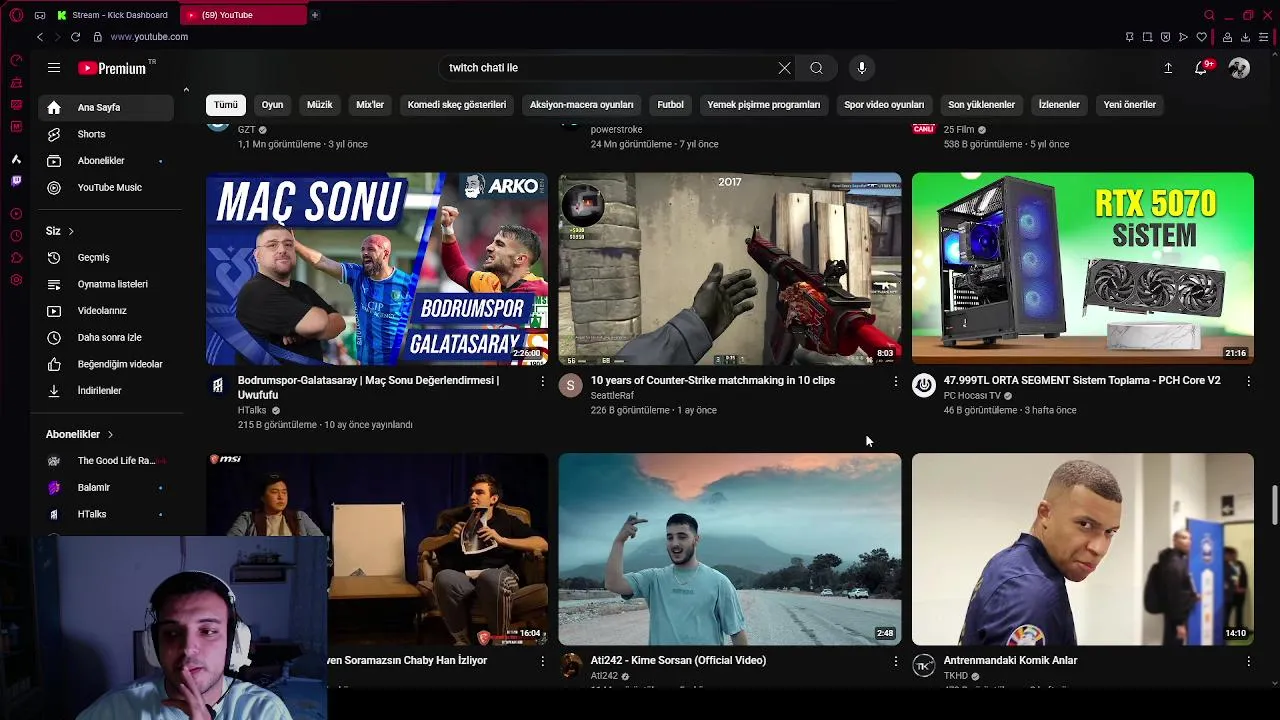
Task: Select the (59) YouTube tab
Action: coord(243,15)
